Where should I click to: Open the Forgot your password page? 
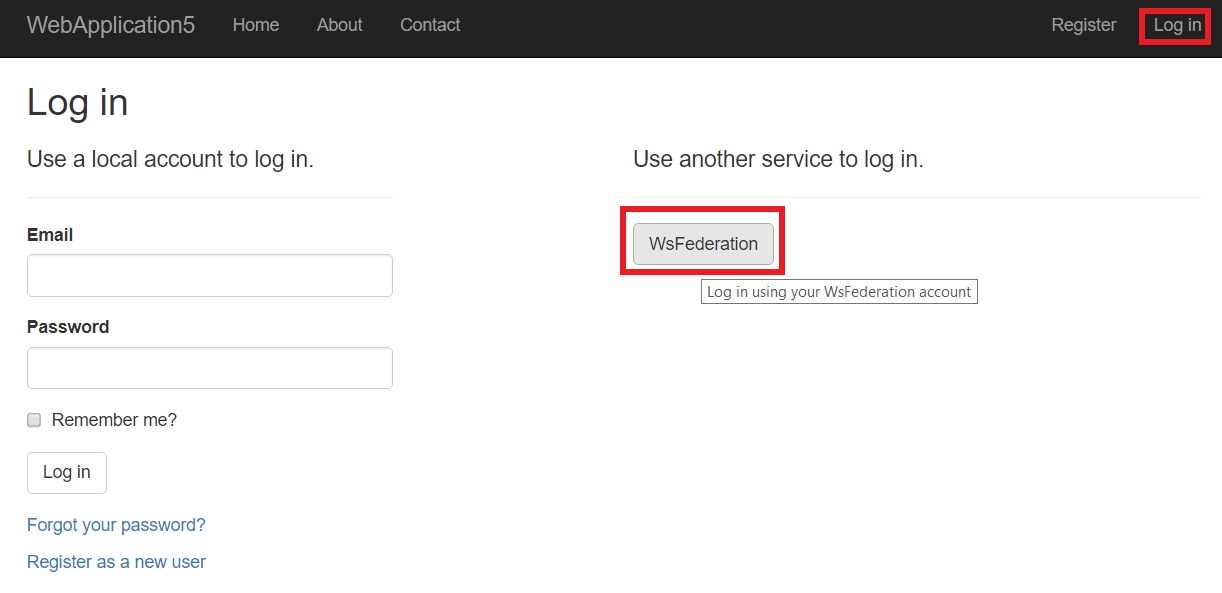point(115,524)
